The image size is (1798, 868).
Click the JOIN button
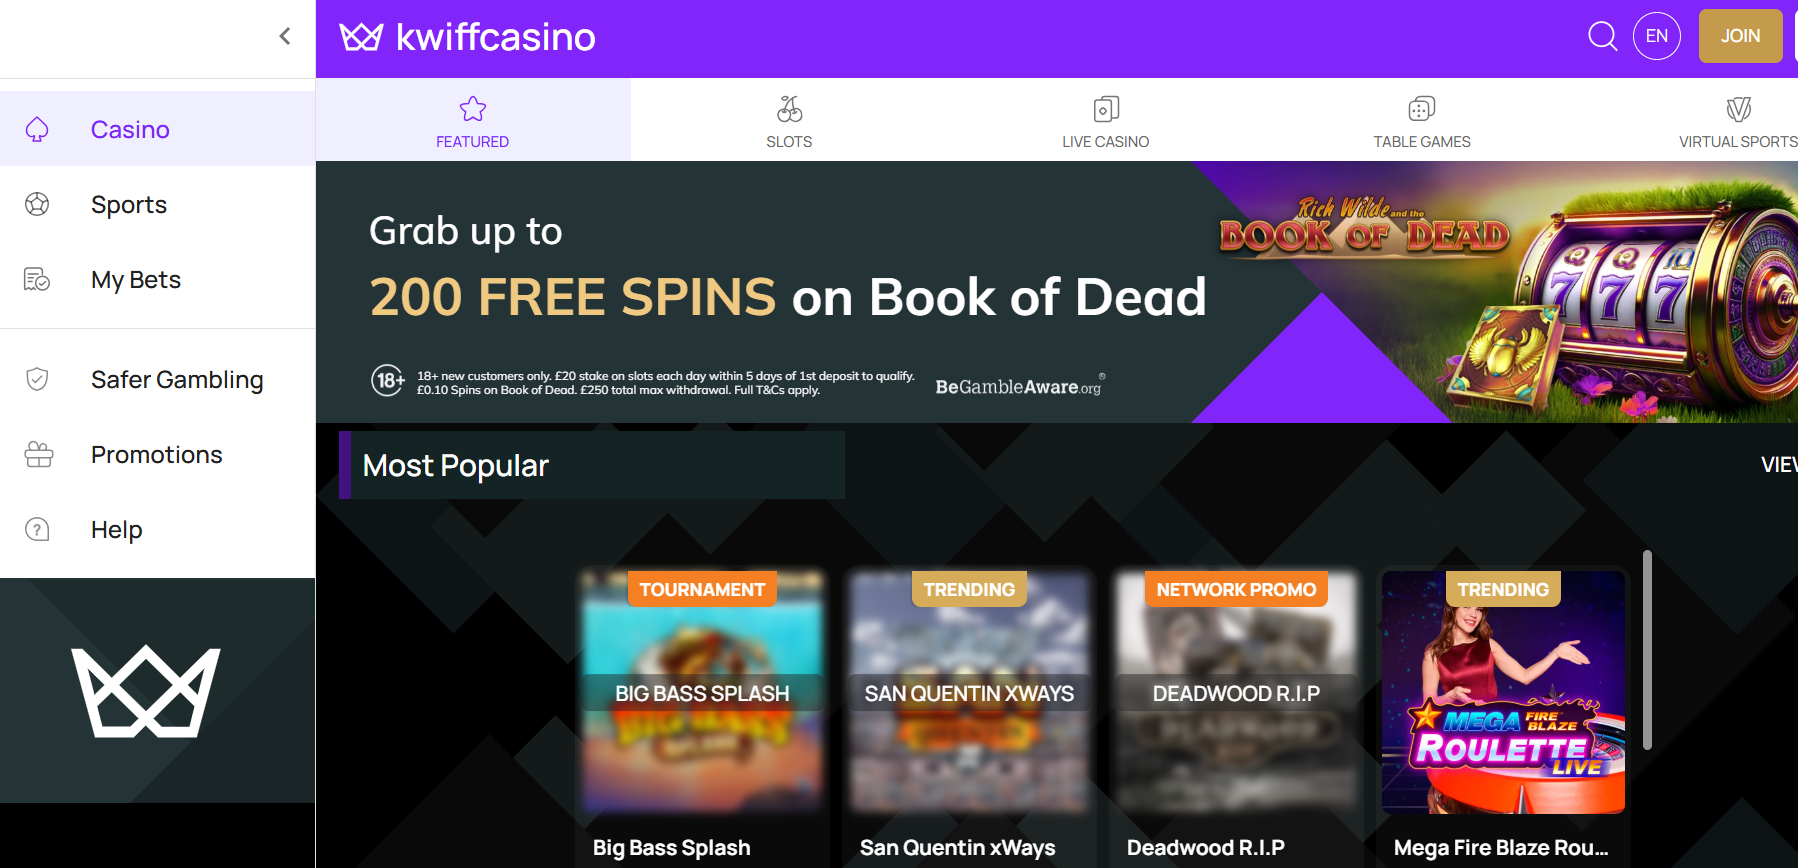pos(1740,36)
